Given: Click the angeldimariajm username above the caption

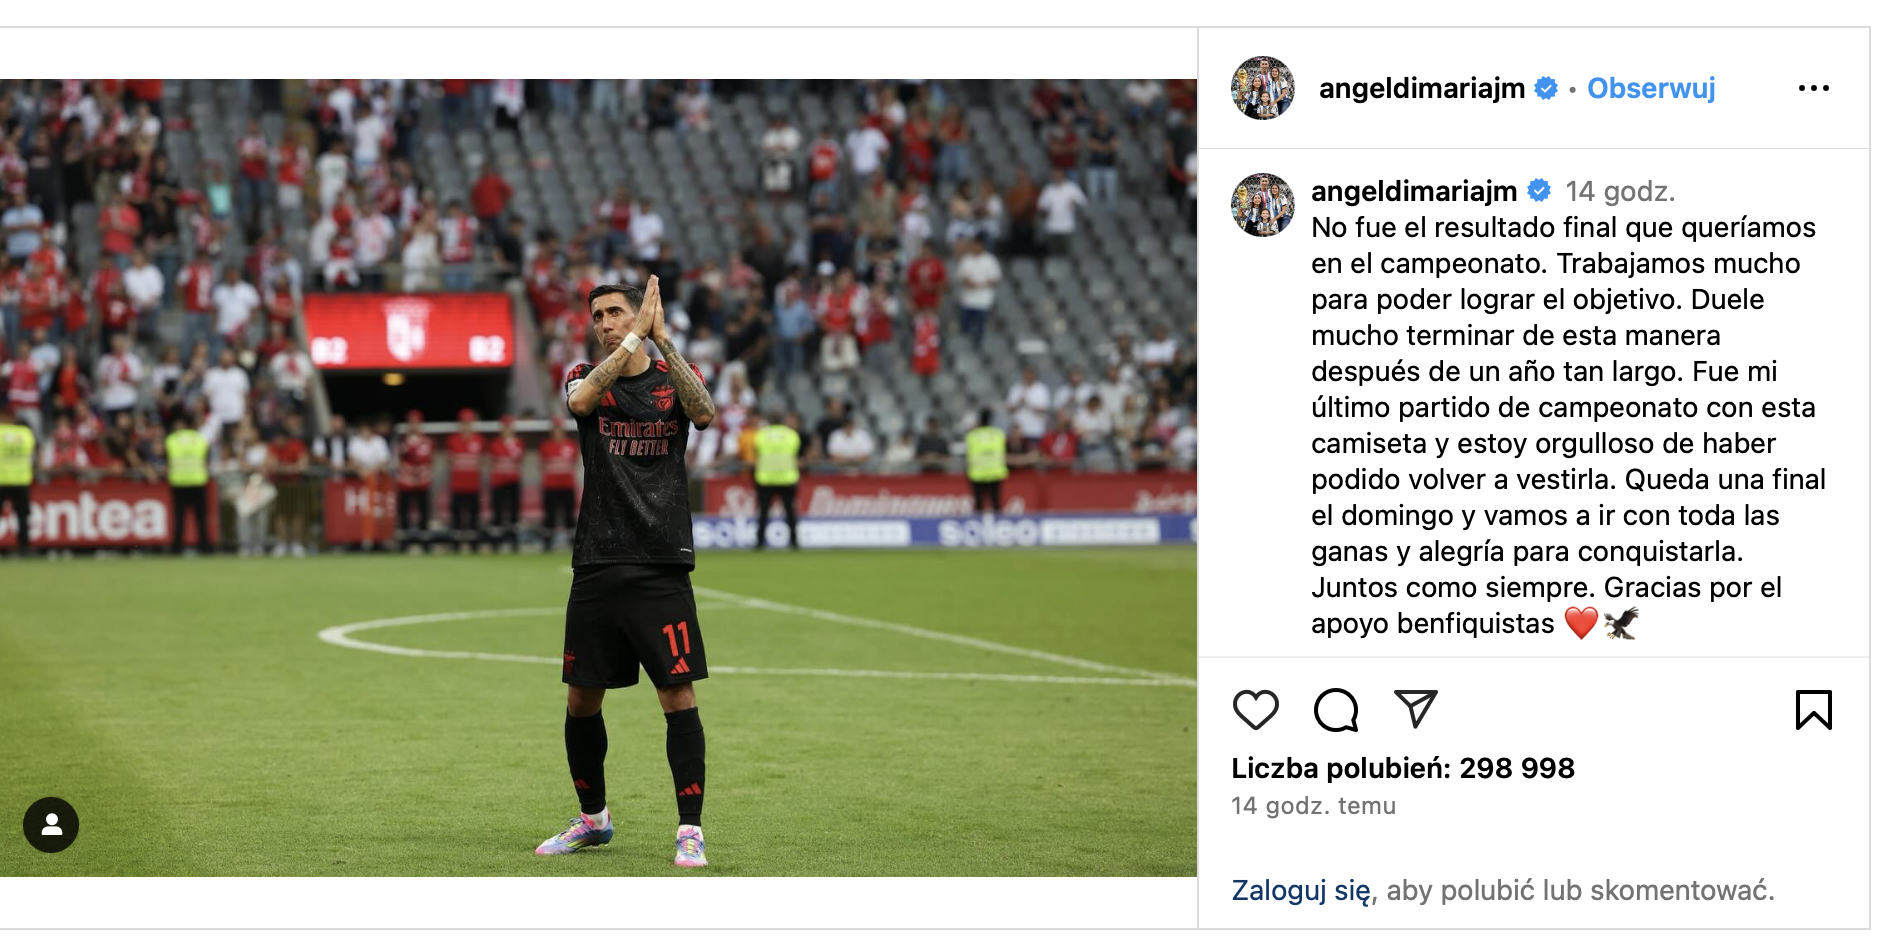Looking at the screenshot, I should point(1414,190).
